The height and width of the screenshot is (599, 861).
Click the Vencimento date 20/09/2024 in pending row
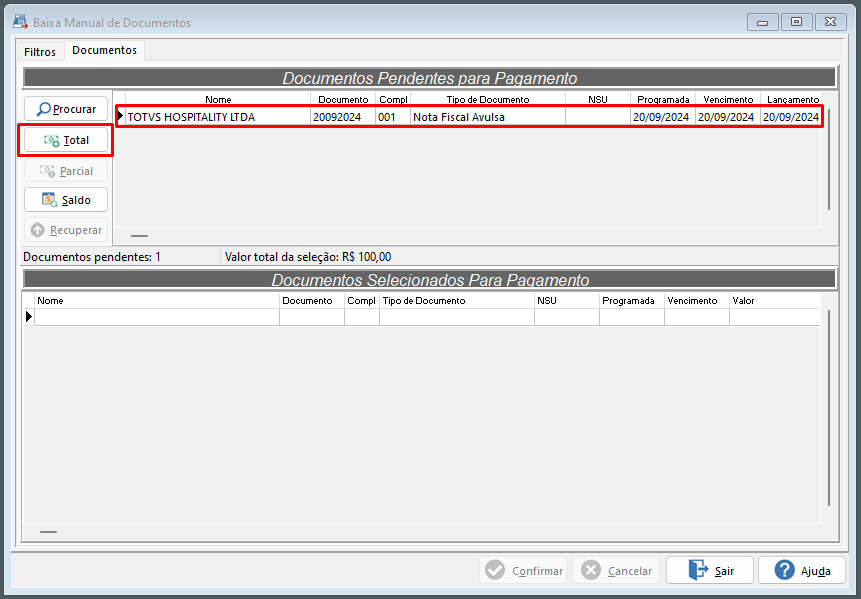tap(728, 117)
